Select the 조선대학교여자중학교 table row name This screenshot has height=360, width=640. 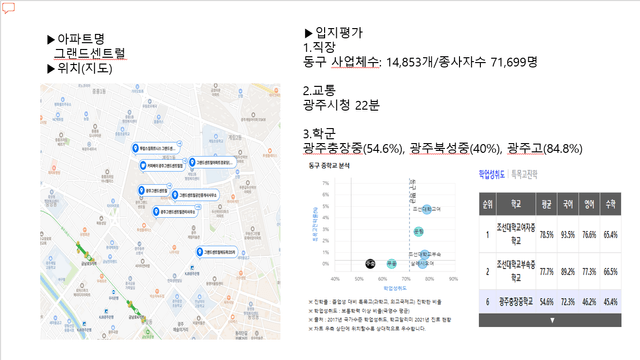[516, 234]
